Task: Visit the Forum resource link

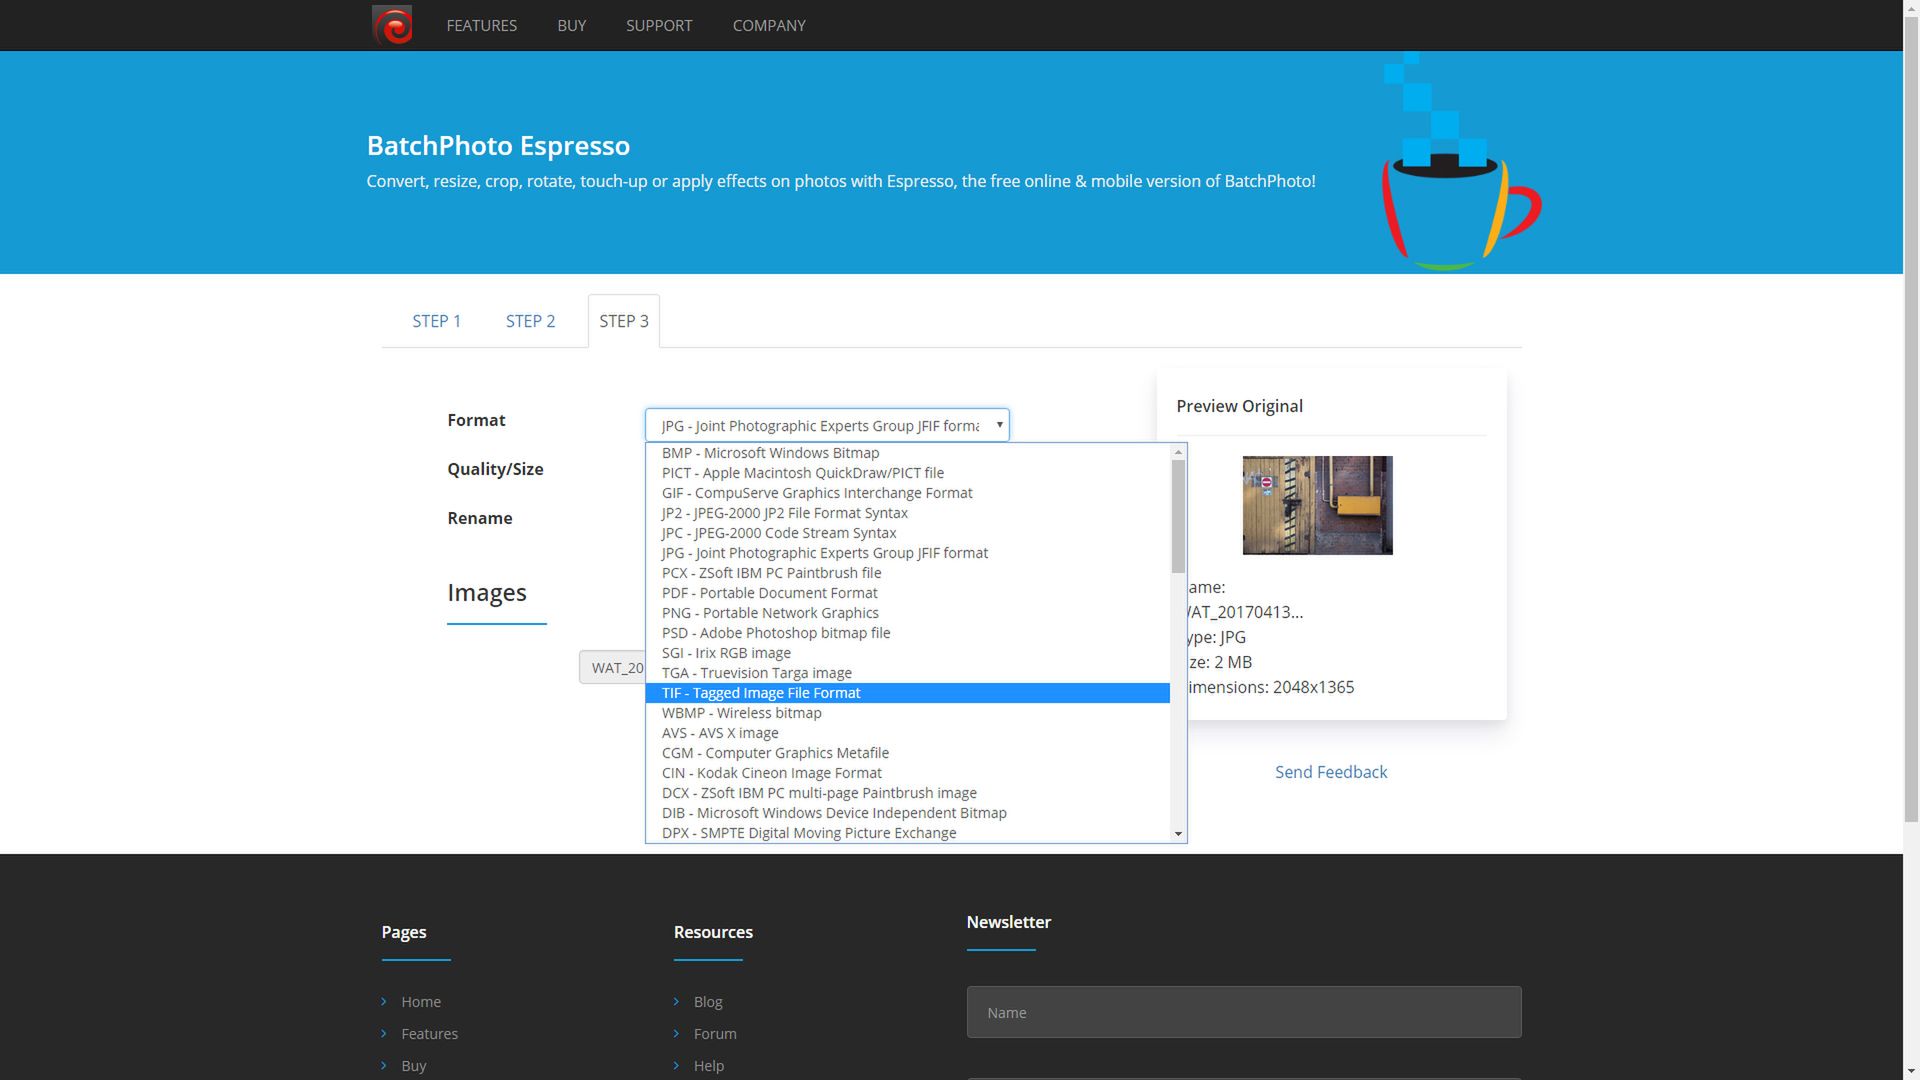Action: click(715, 1034)
